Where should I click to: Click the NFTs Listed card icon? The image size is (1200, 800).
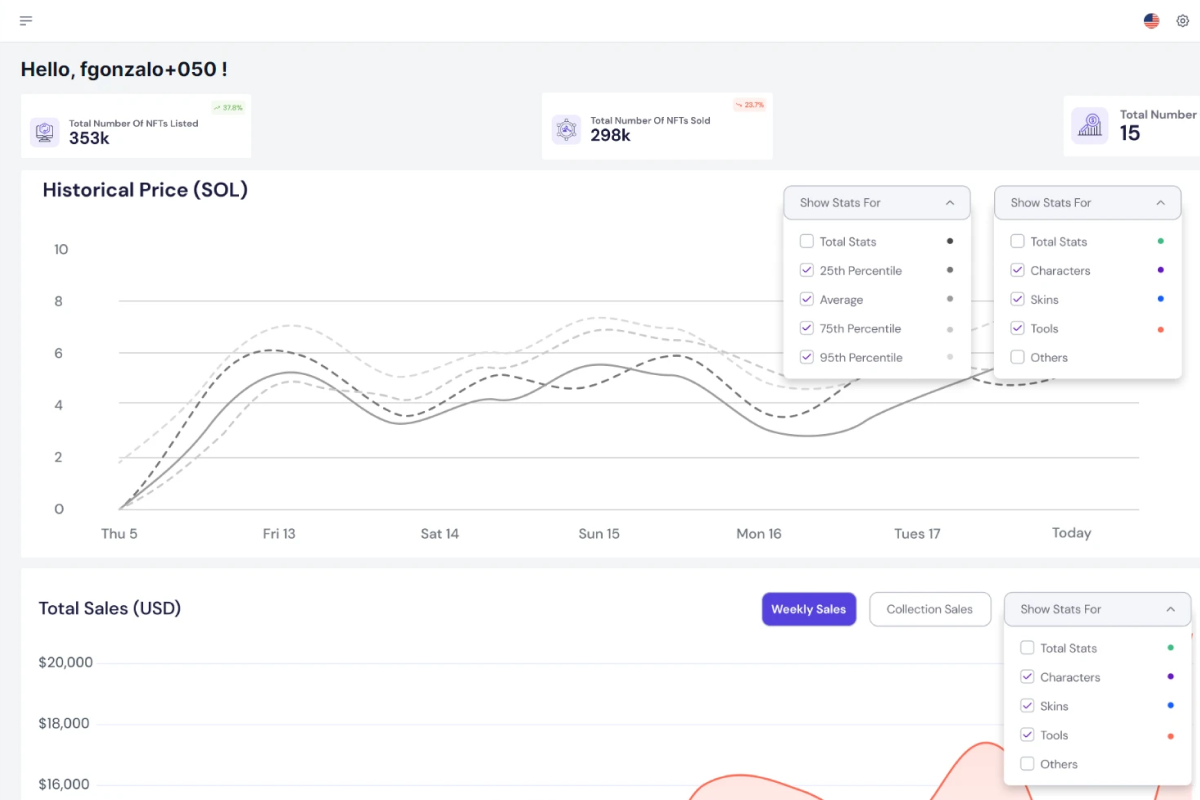(44, 132)
